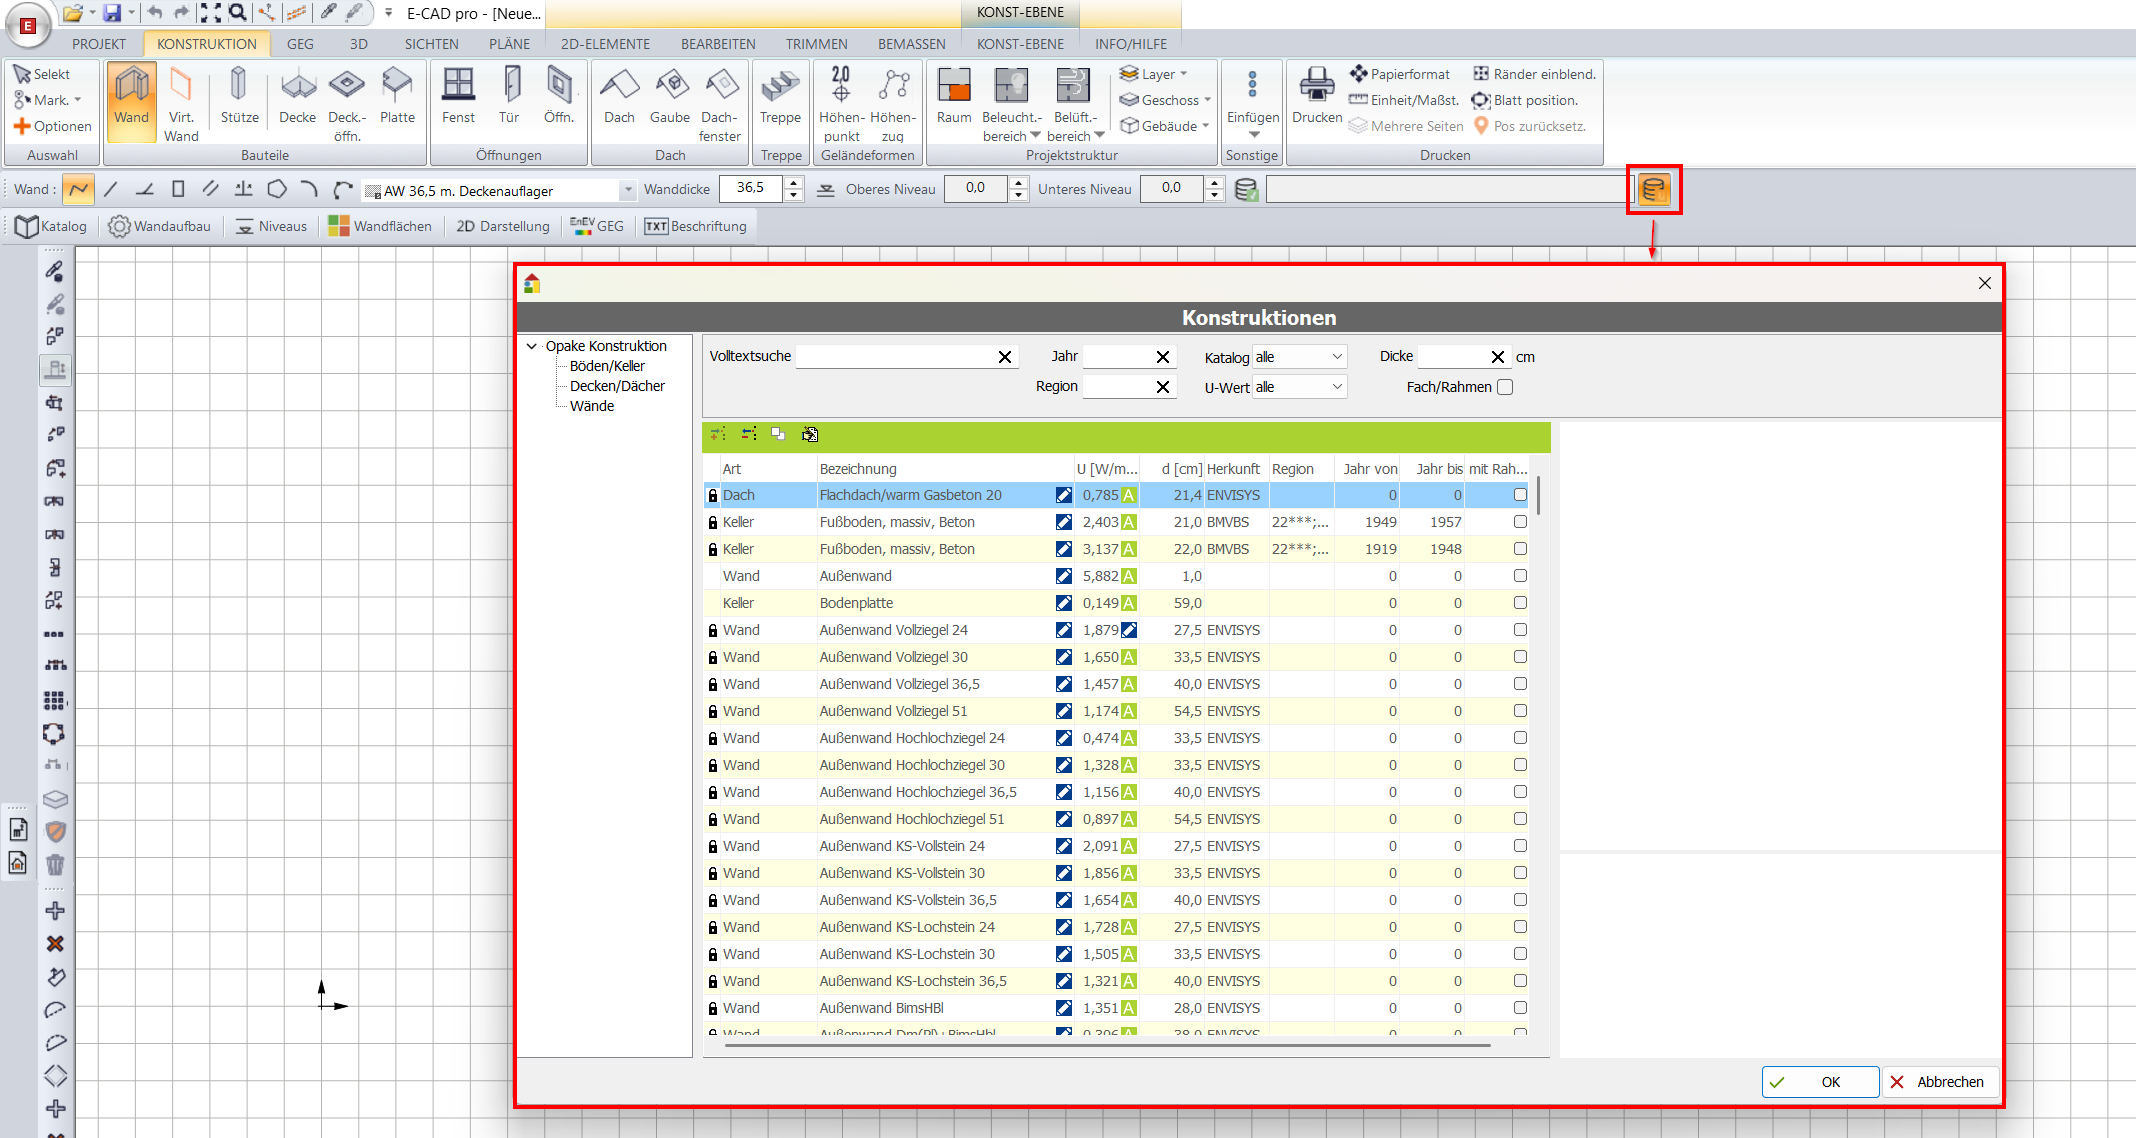Screen dimensions: 2136x1138
Task: Collapse the Opake Konstruktion tree node
Action: 532,346
